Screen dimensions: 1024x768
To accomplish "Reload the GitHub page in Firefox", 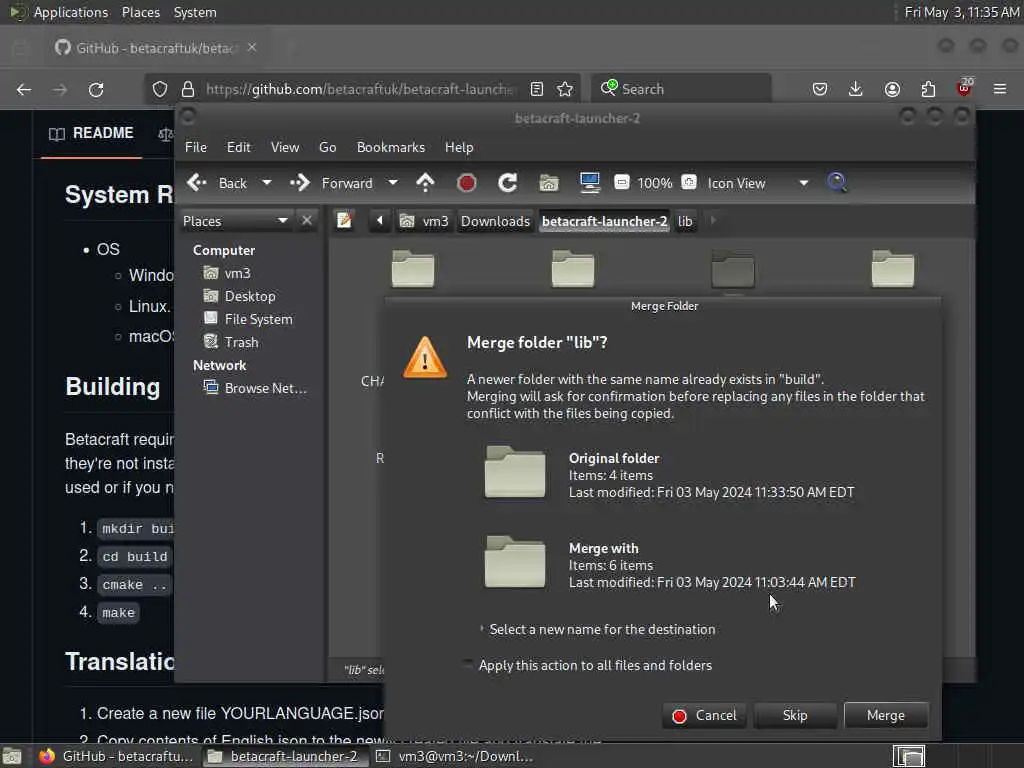I will pyautogui.click(x=96, y=89).
